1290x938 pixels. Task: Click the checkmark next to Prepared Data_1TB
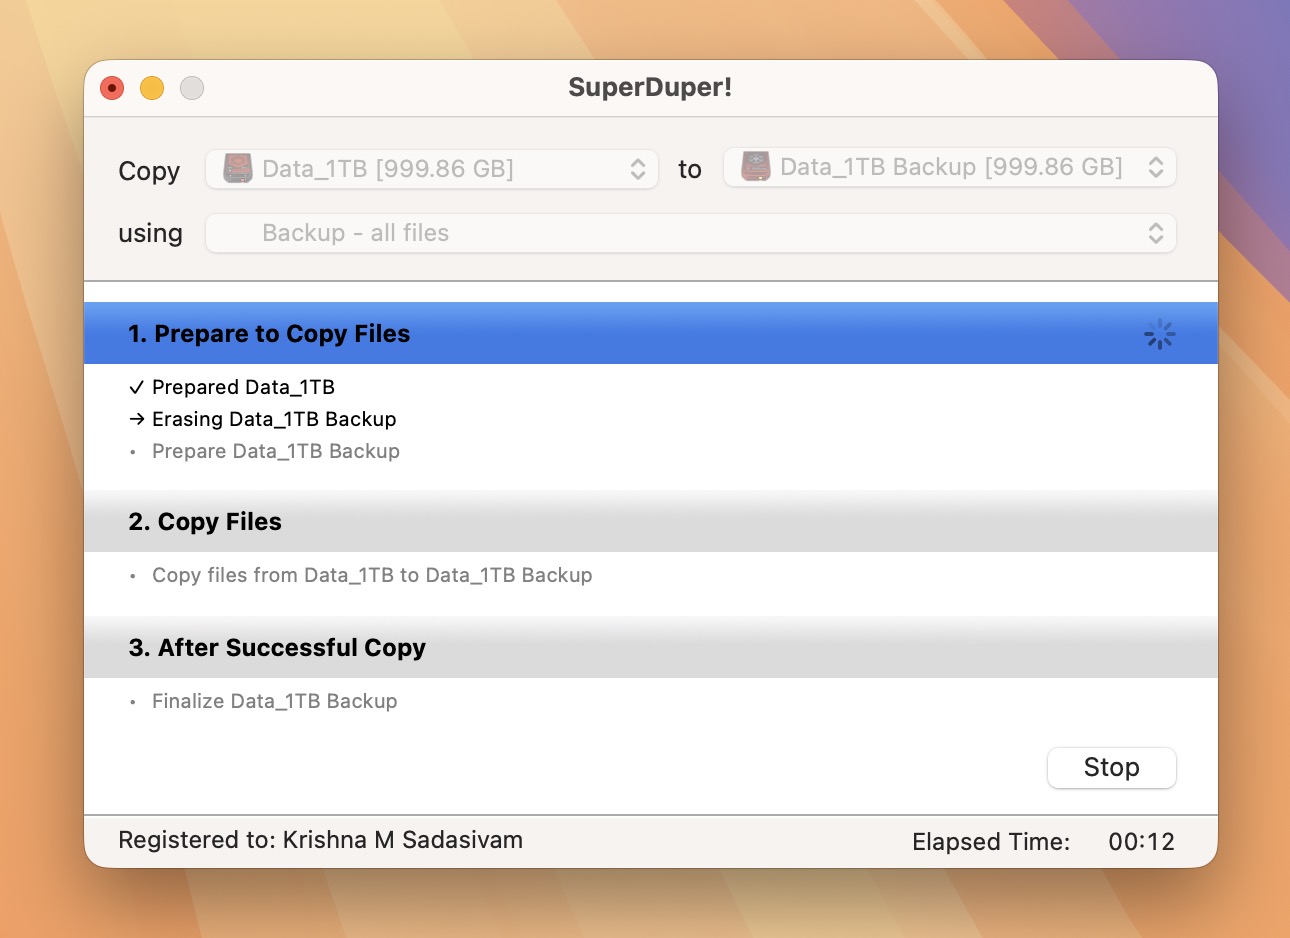137,388
